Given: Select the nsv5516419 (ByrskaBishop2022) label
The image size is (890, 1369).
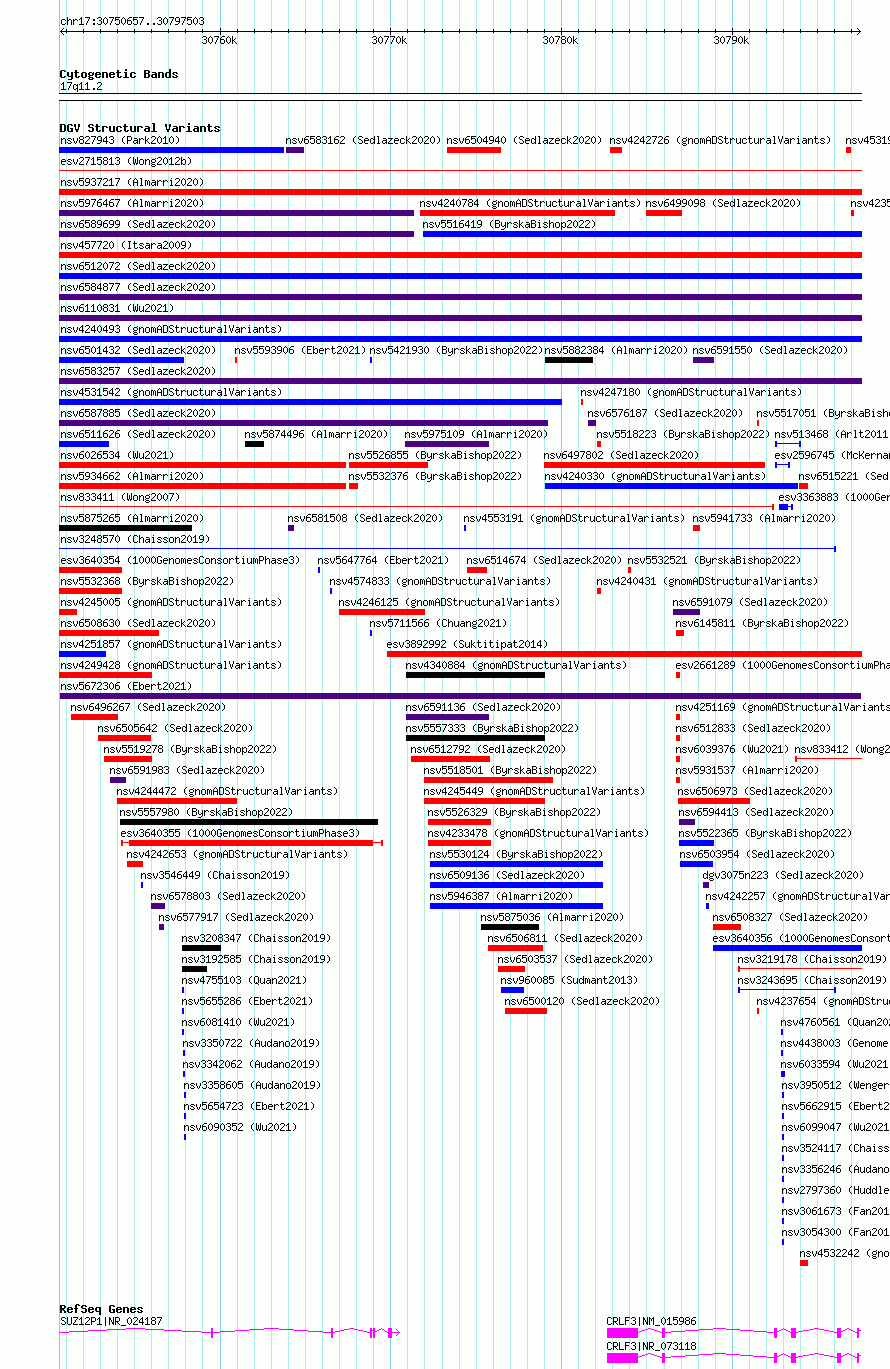Looking at the screenshot, I should 509,224.
